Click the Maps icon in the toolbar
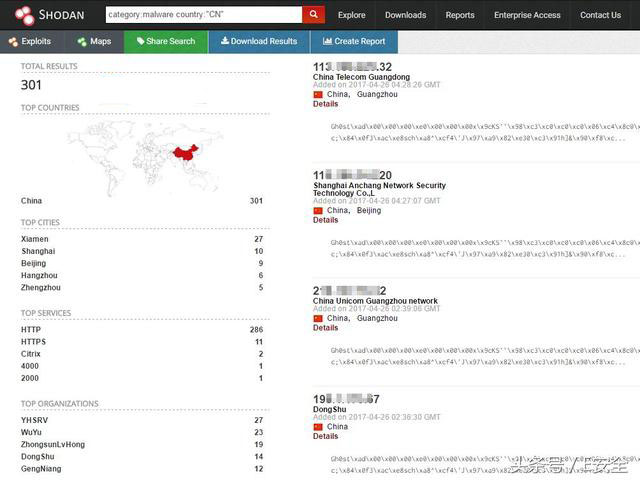Image resolution: width=640 pixels, height=481 pixels. [82, 42]
